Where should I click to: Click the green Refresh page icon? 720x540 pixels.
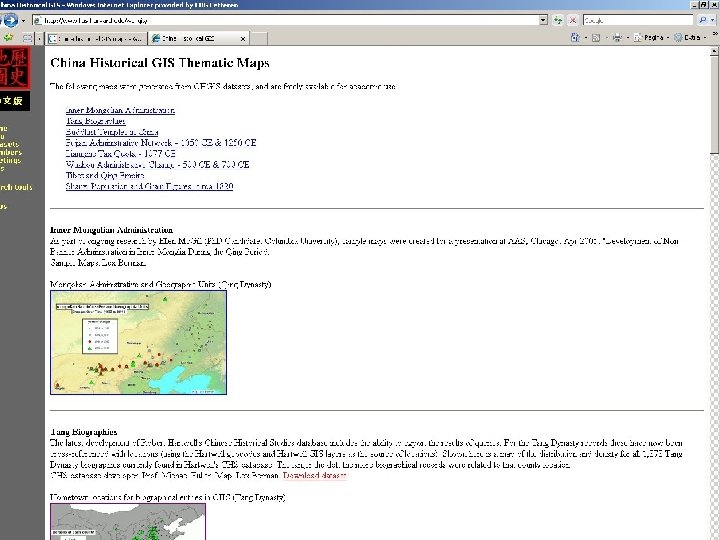click(558, 20)
